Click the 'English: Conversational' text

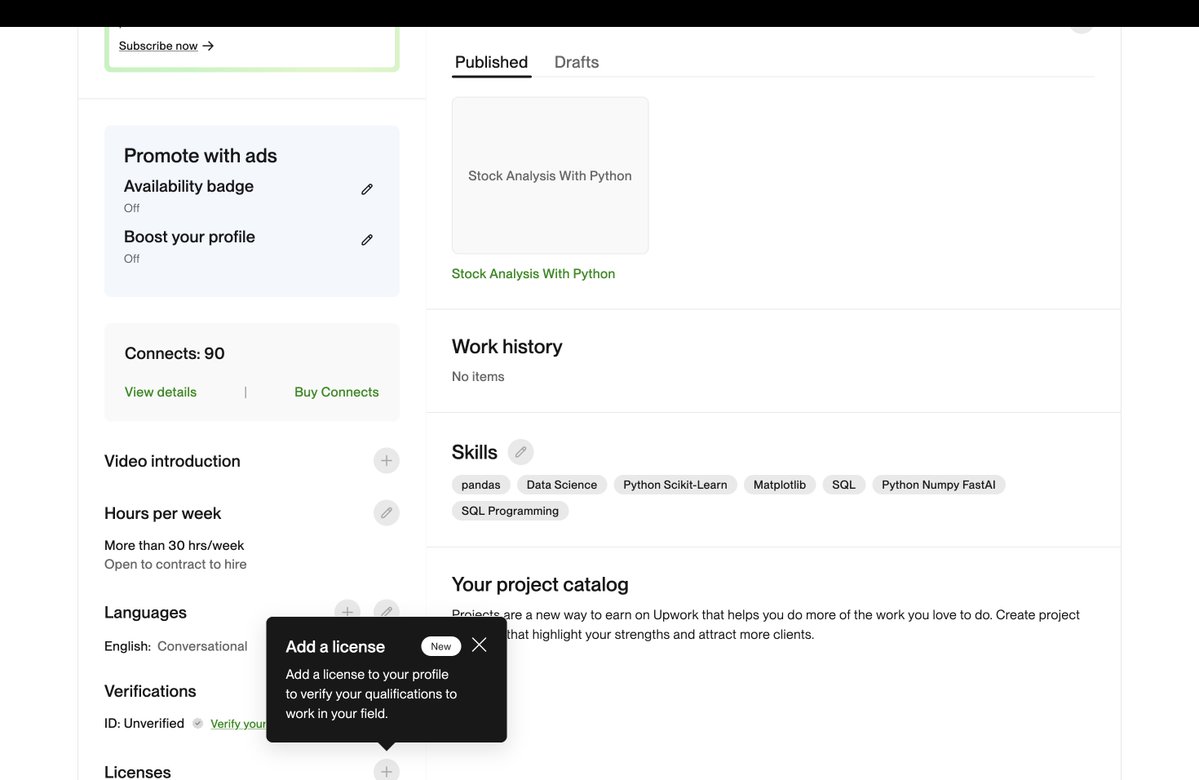pyautogui.click(x=176, y=646)
